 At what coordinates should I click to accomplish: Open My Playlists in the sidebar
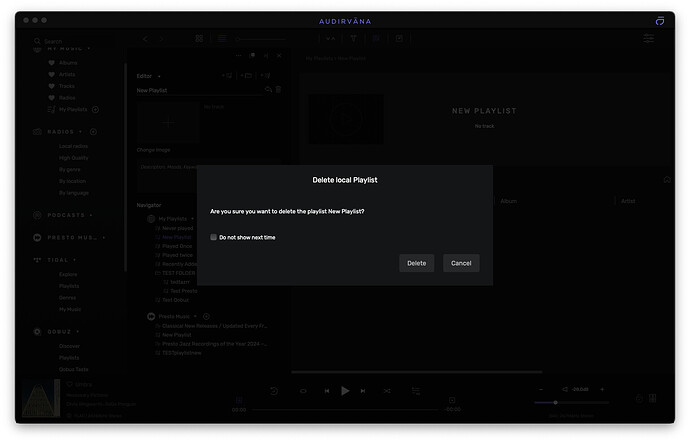[x=73, y=109]
